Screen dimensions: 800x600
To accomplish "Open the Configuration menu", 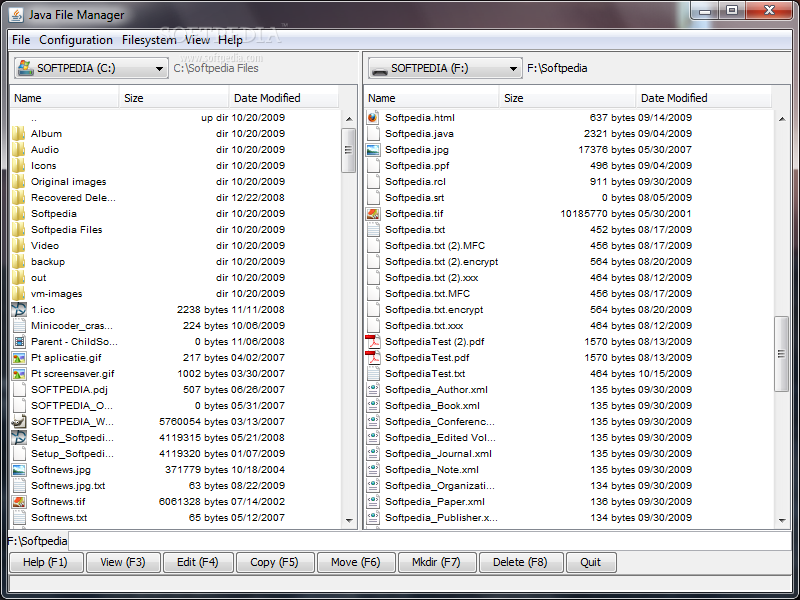I will tap(76, 40).
